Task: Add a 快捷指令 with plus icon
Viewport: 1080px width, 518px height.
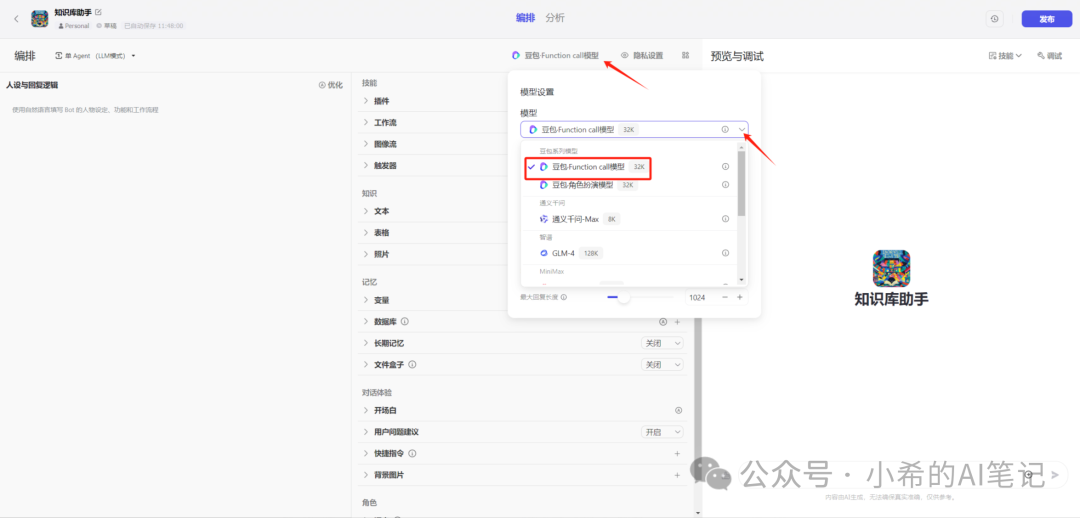Action: 677,454
